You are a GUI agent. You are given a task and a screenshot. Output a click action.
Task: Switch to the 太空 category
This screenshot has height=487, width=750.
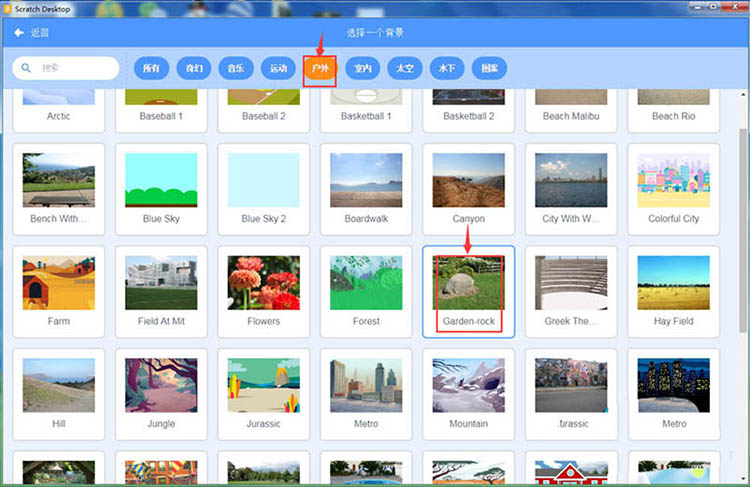point(405,68)
